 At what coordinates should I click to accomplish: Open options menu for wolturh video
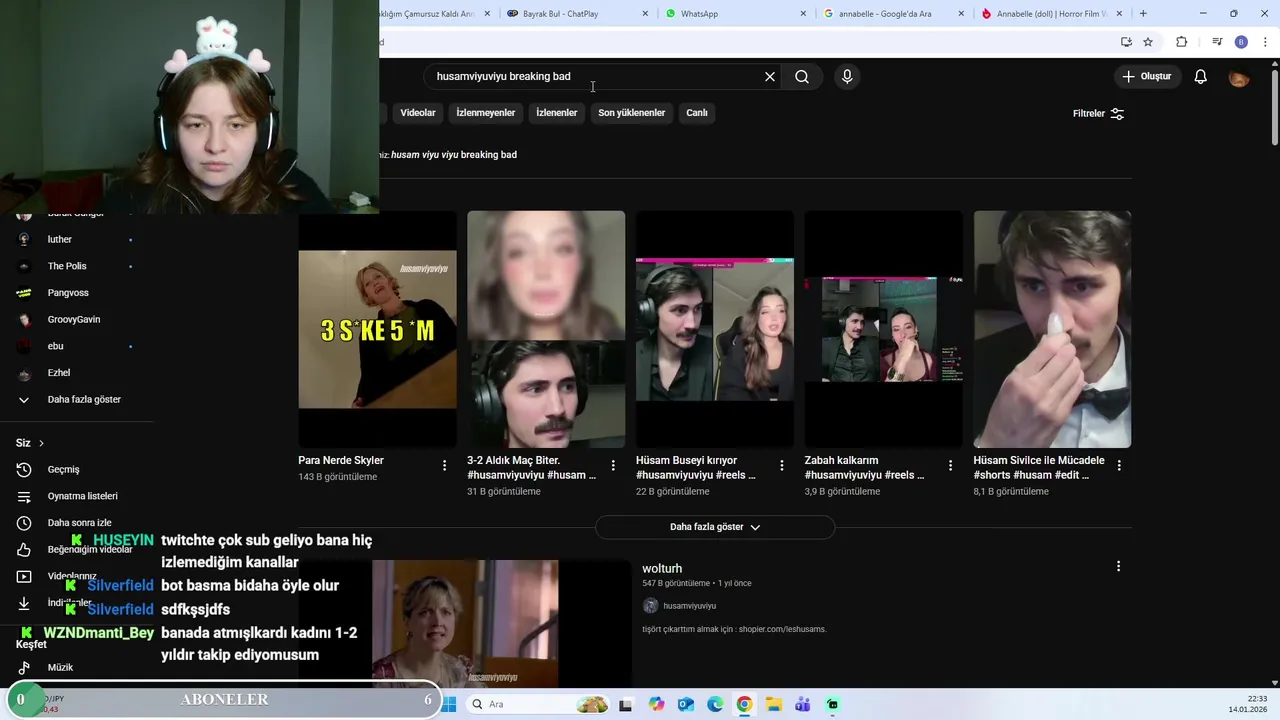point(1118,566)
